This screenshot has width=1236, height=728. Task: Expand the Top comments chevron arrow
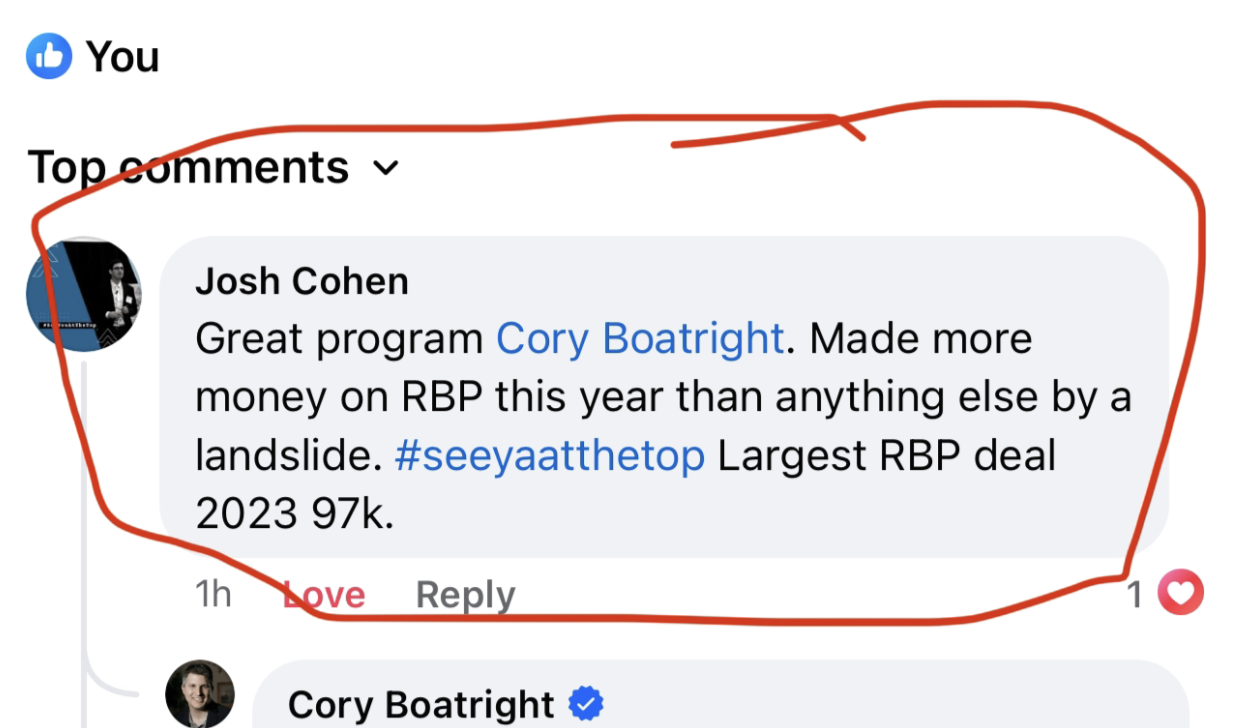(x=385, y=168)
